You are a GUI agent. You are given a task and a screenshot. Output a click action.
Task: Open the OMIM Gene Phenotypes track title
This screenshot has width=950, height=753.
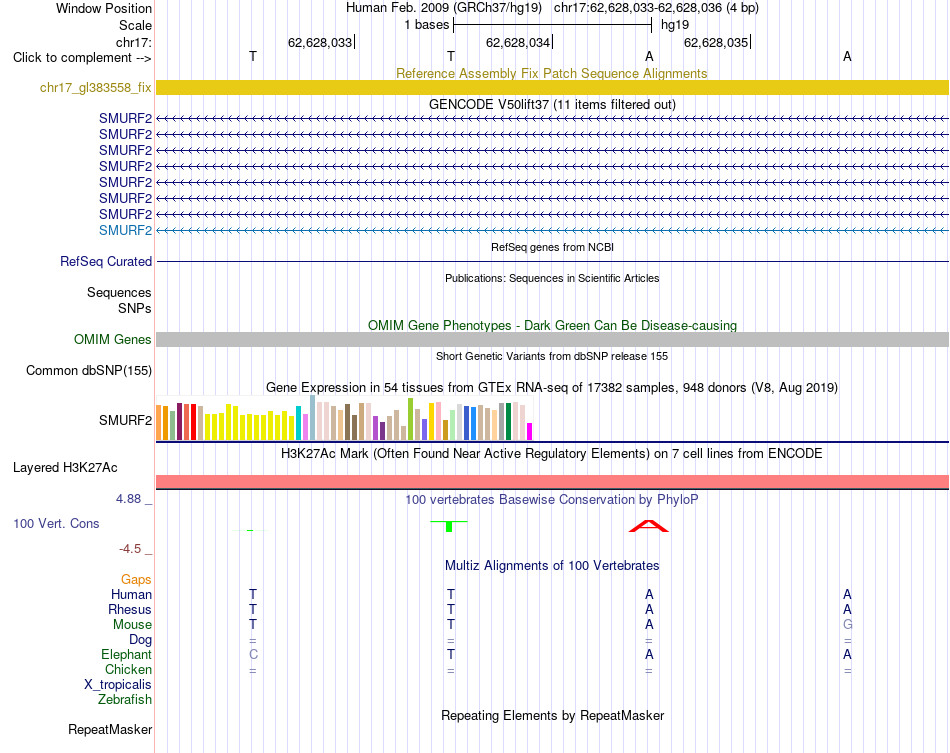pyautogui.click(x=552, y=325)
